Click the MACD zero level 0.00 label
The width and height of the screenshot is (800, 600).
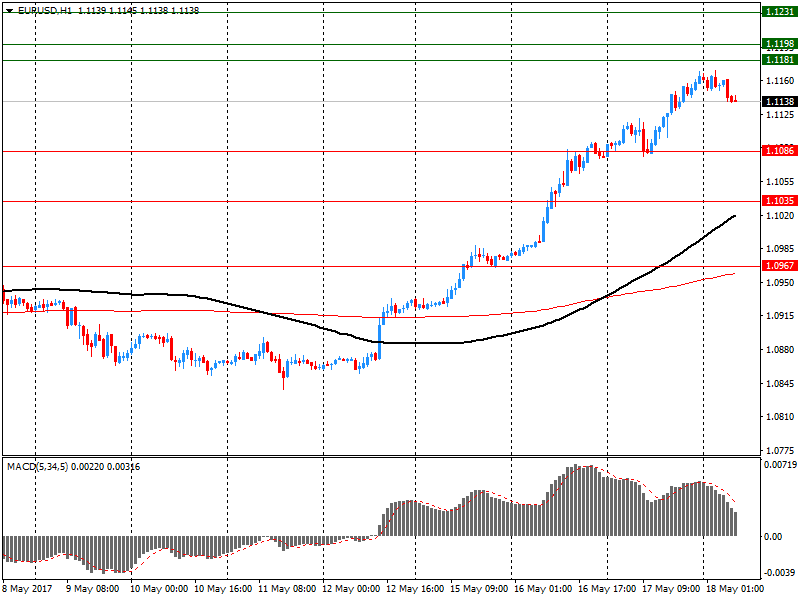point(773,537)
